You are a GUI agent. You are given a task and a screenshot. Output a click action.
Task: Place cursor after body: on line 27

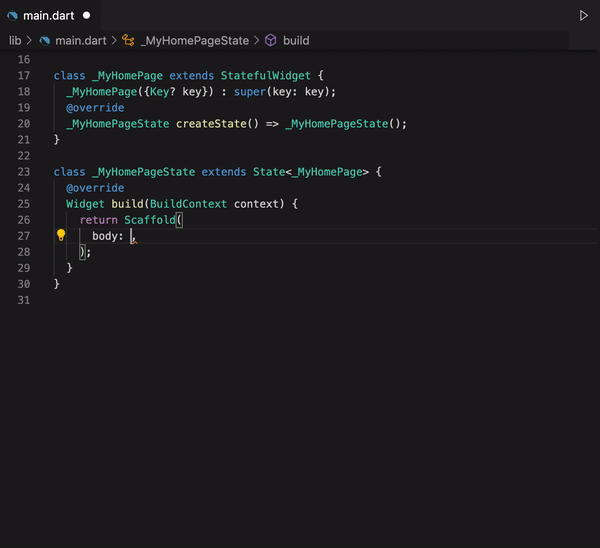click(x=131, y=236)
